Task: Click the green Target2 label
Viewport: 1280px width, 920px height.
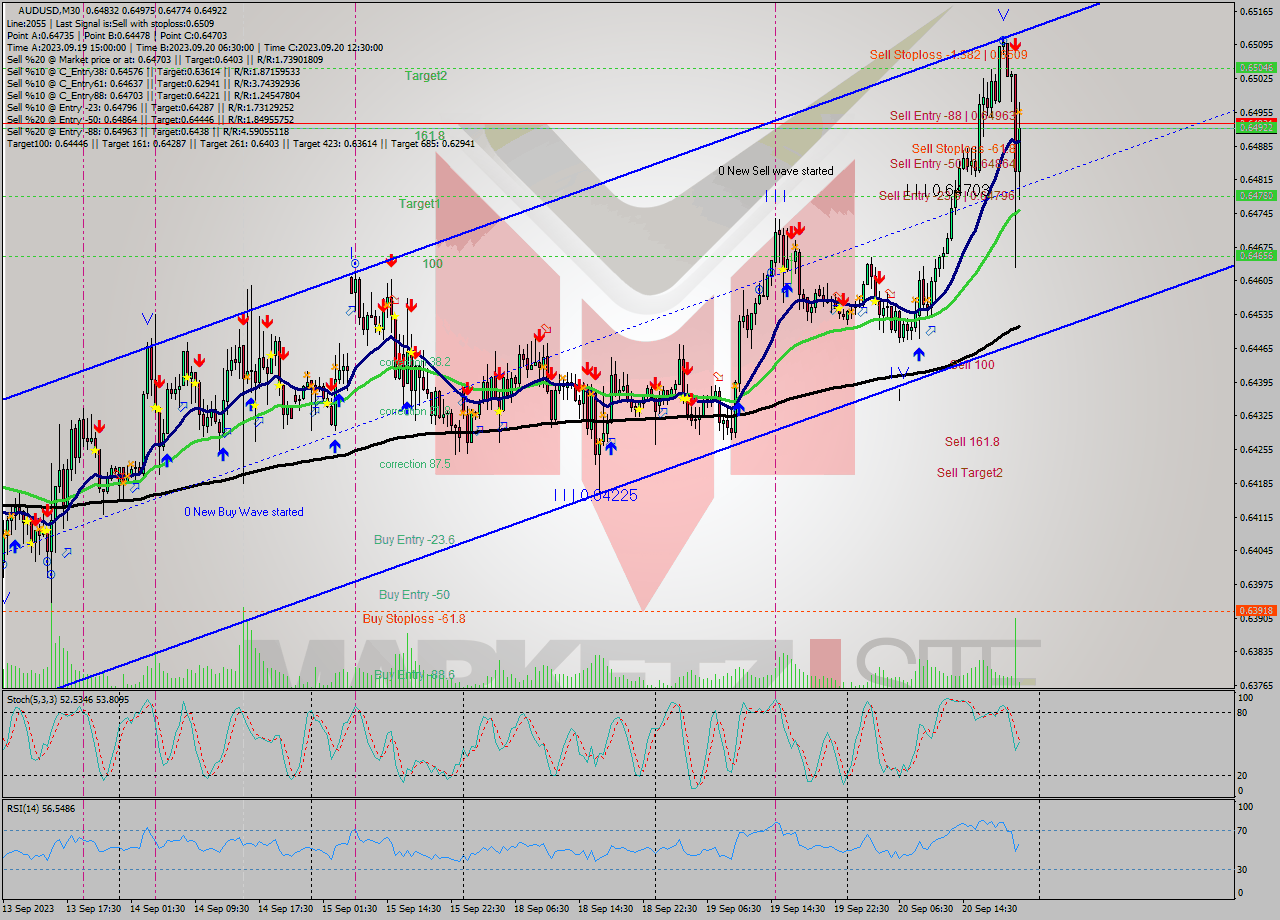Action: 426,75
